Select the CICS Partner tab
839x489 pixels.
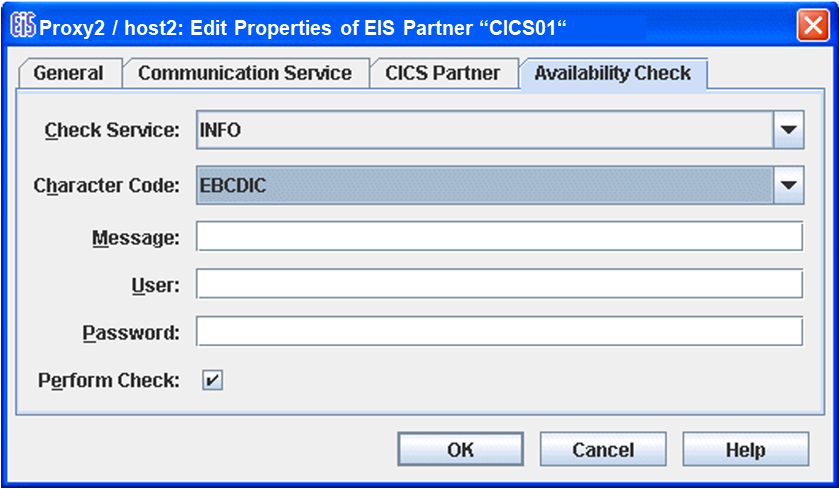click(443, 73)
